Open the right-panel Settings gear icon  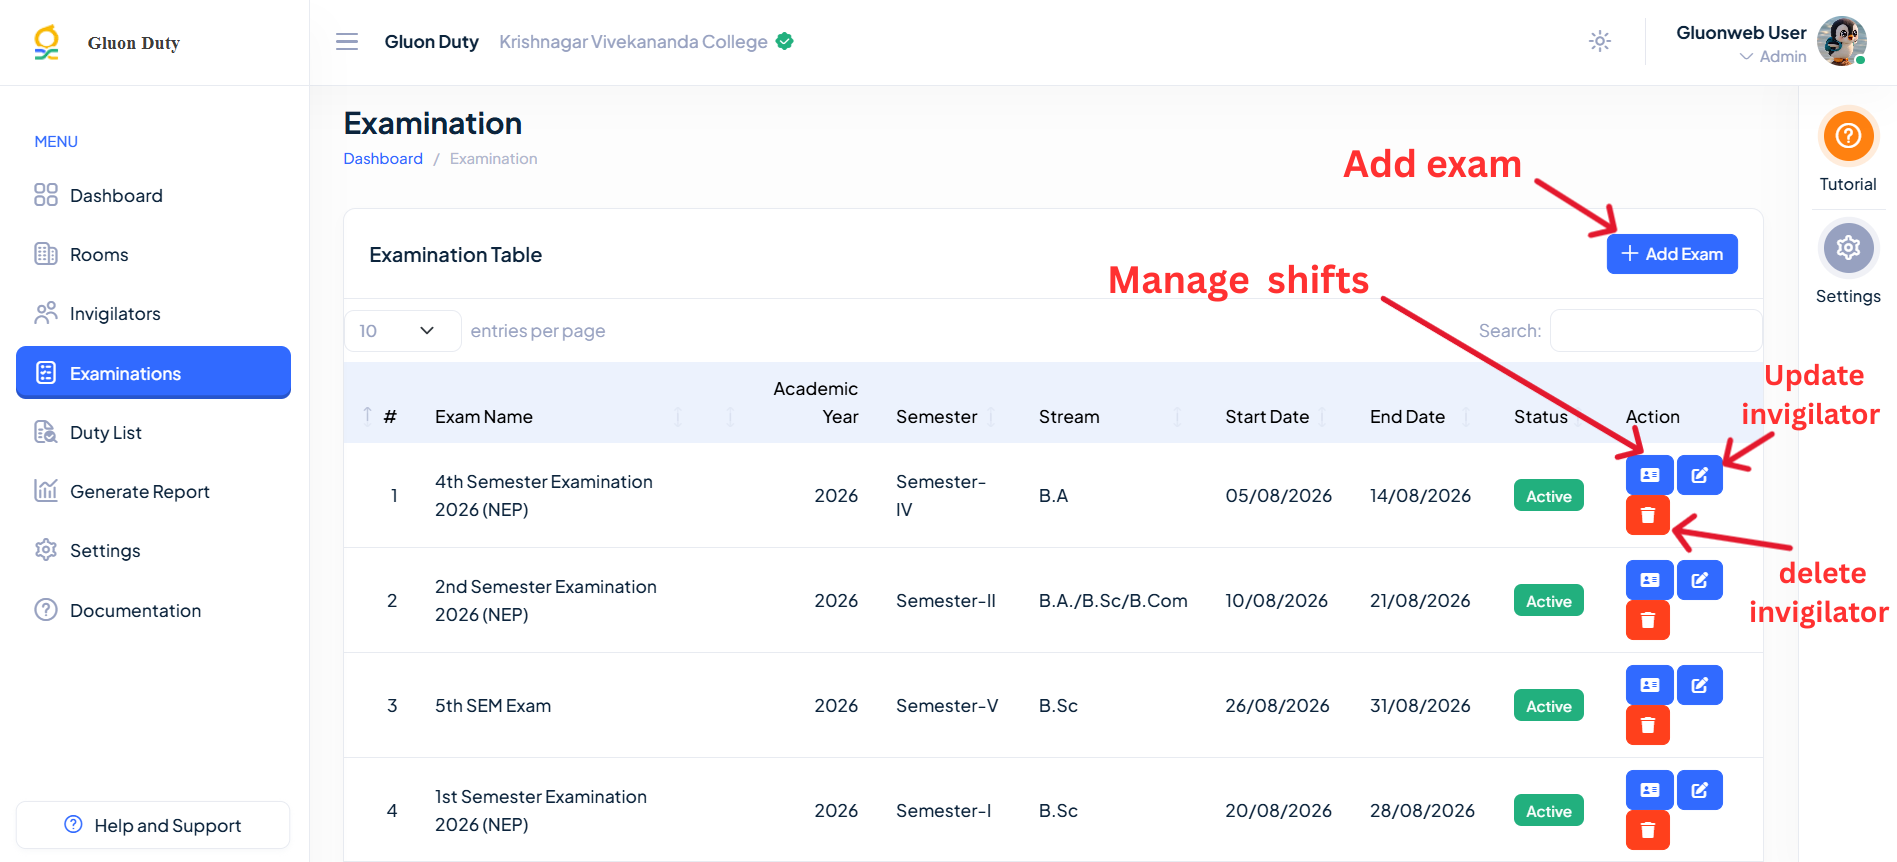click(1848, 247)
